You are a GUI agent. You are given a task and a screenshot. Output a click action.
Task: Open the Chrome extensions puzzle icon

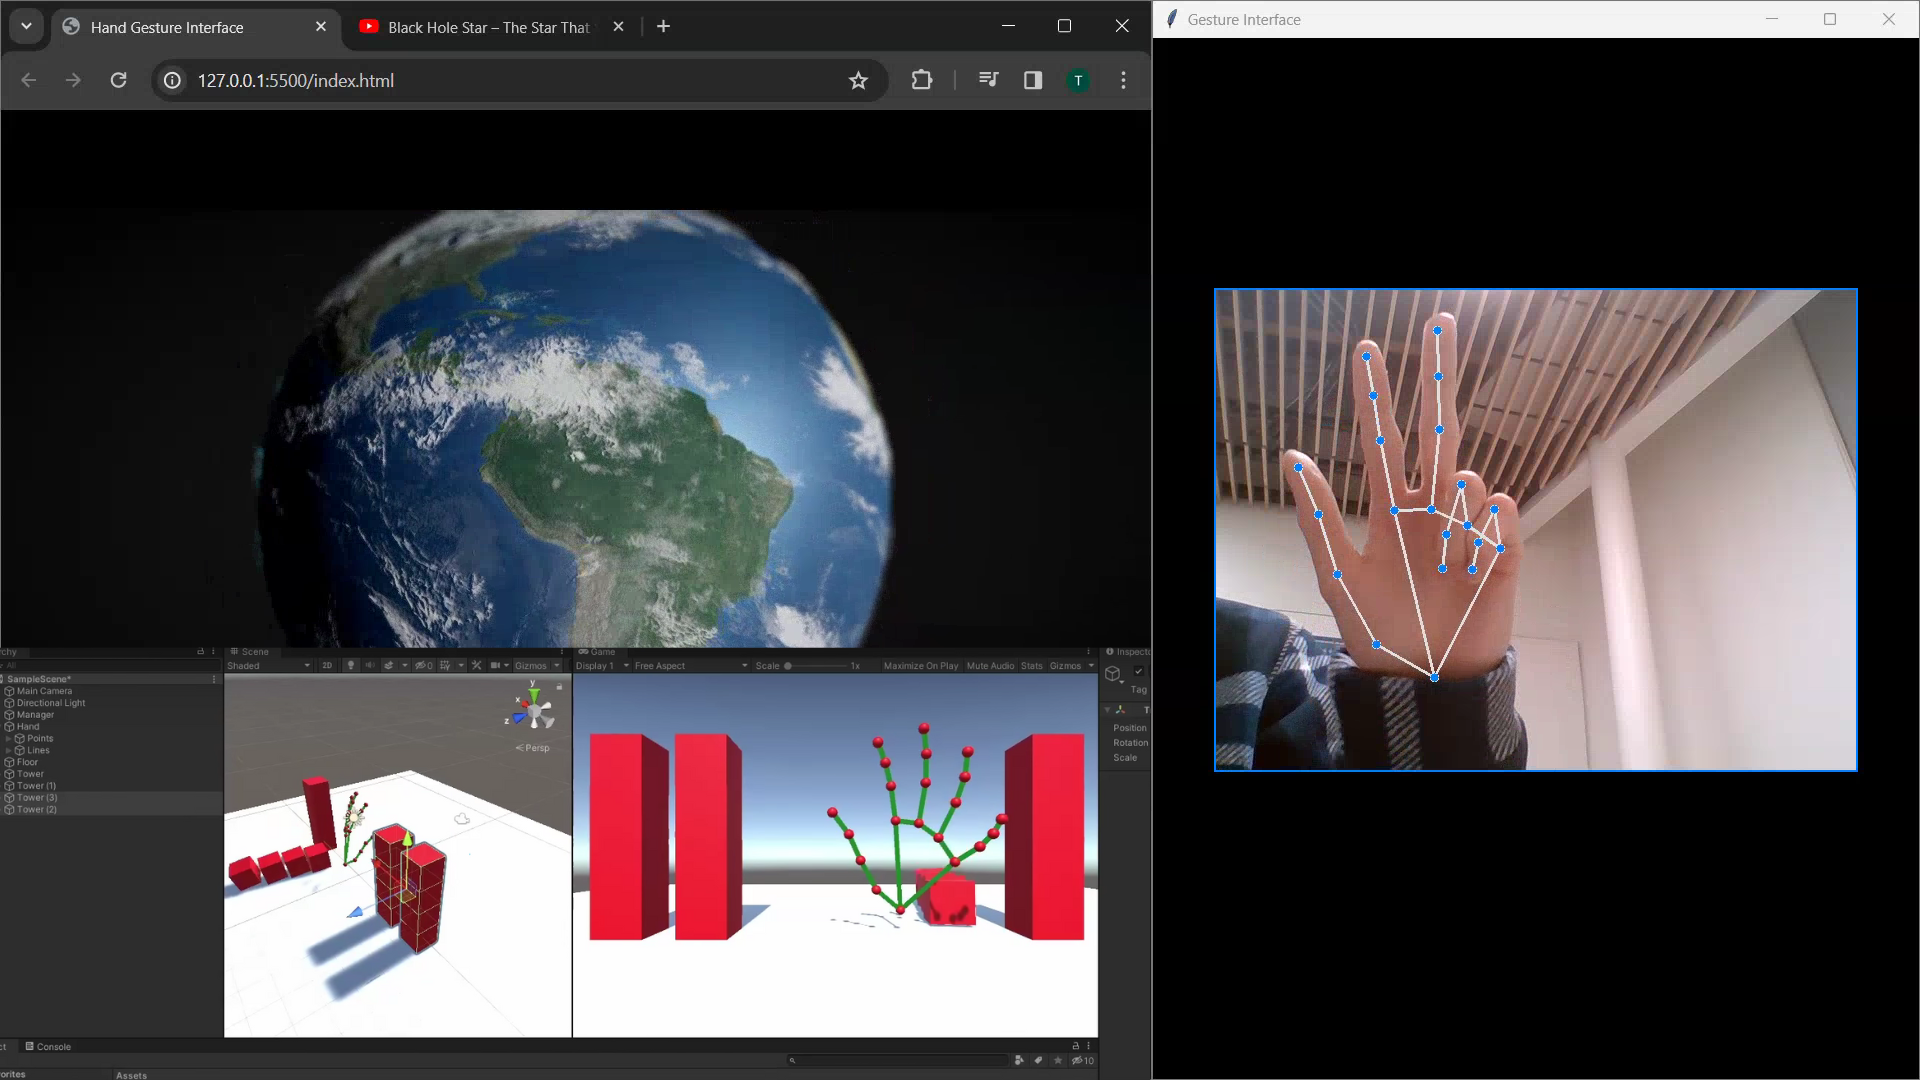tap(921, 80)
